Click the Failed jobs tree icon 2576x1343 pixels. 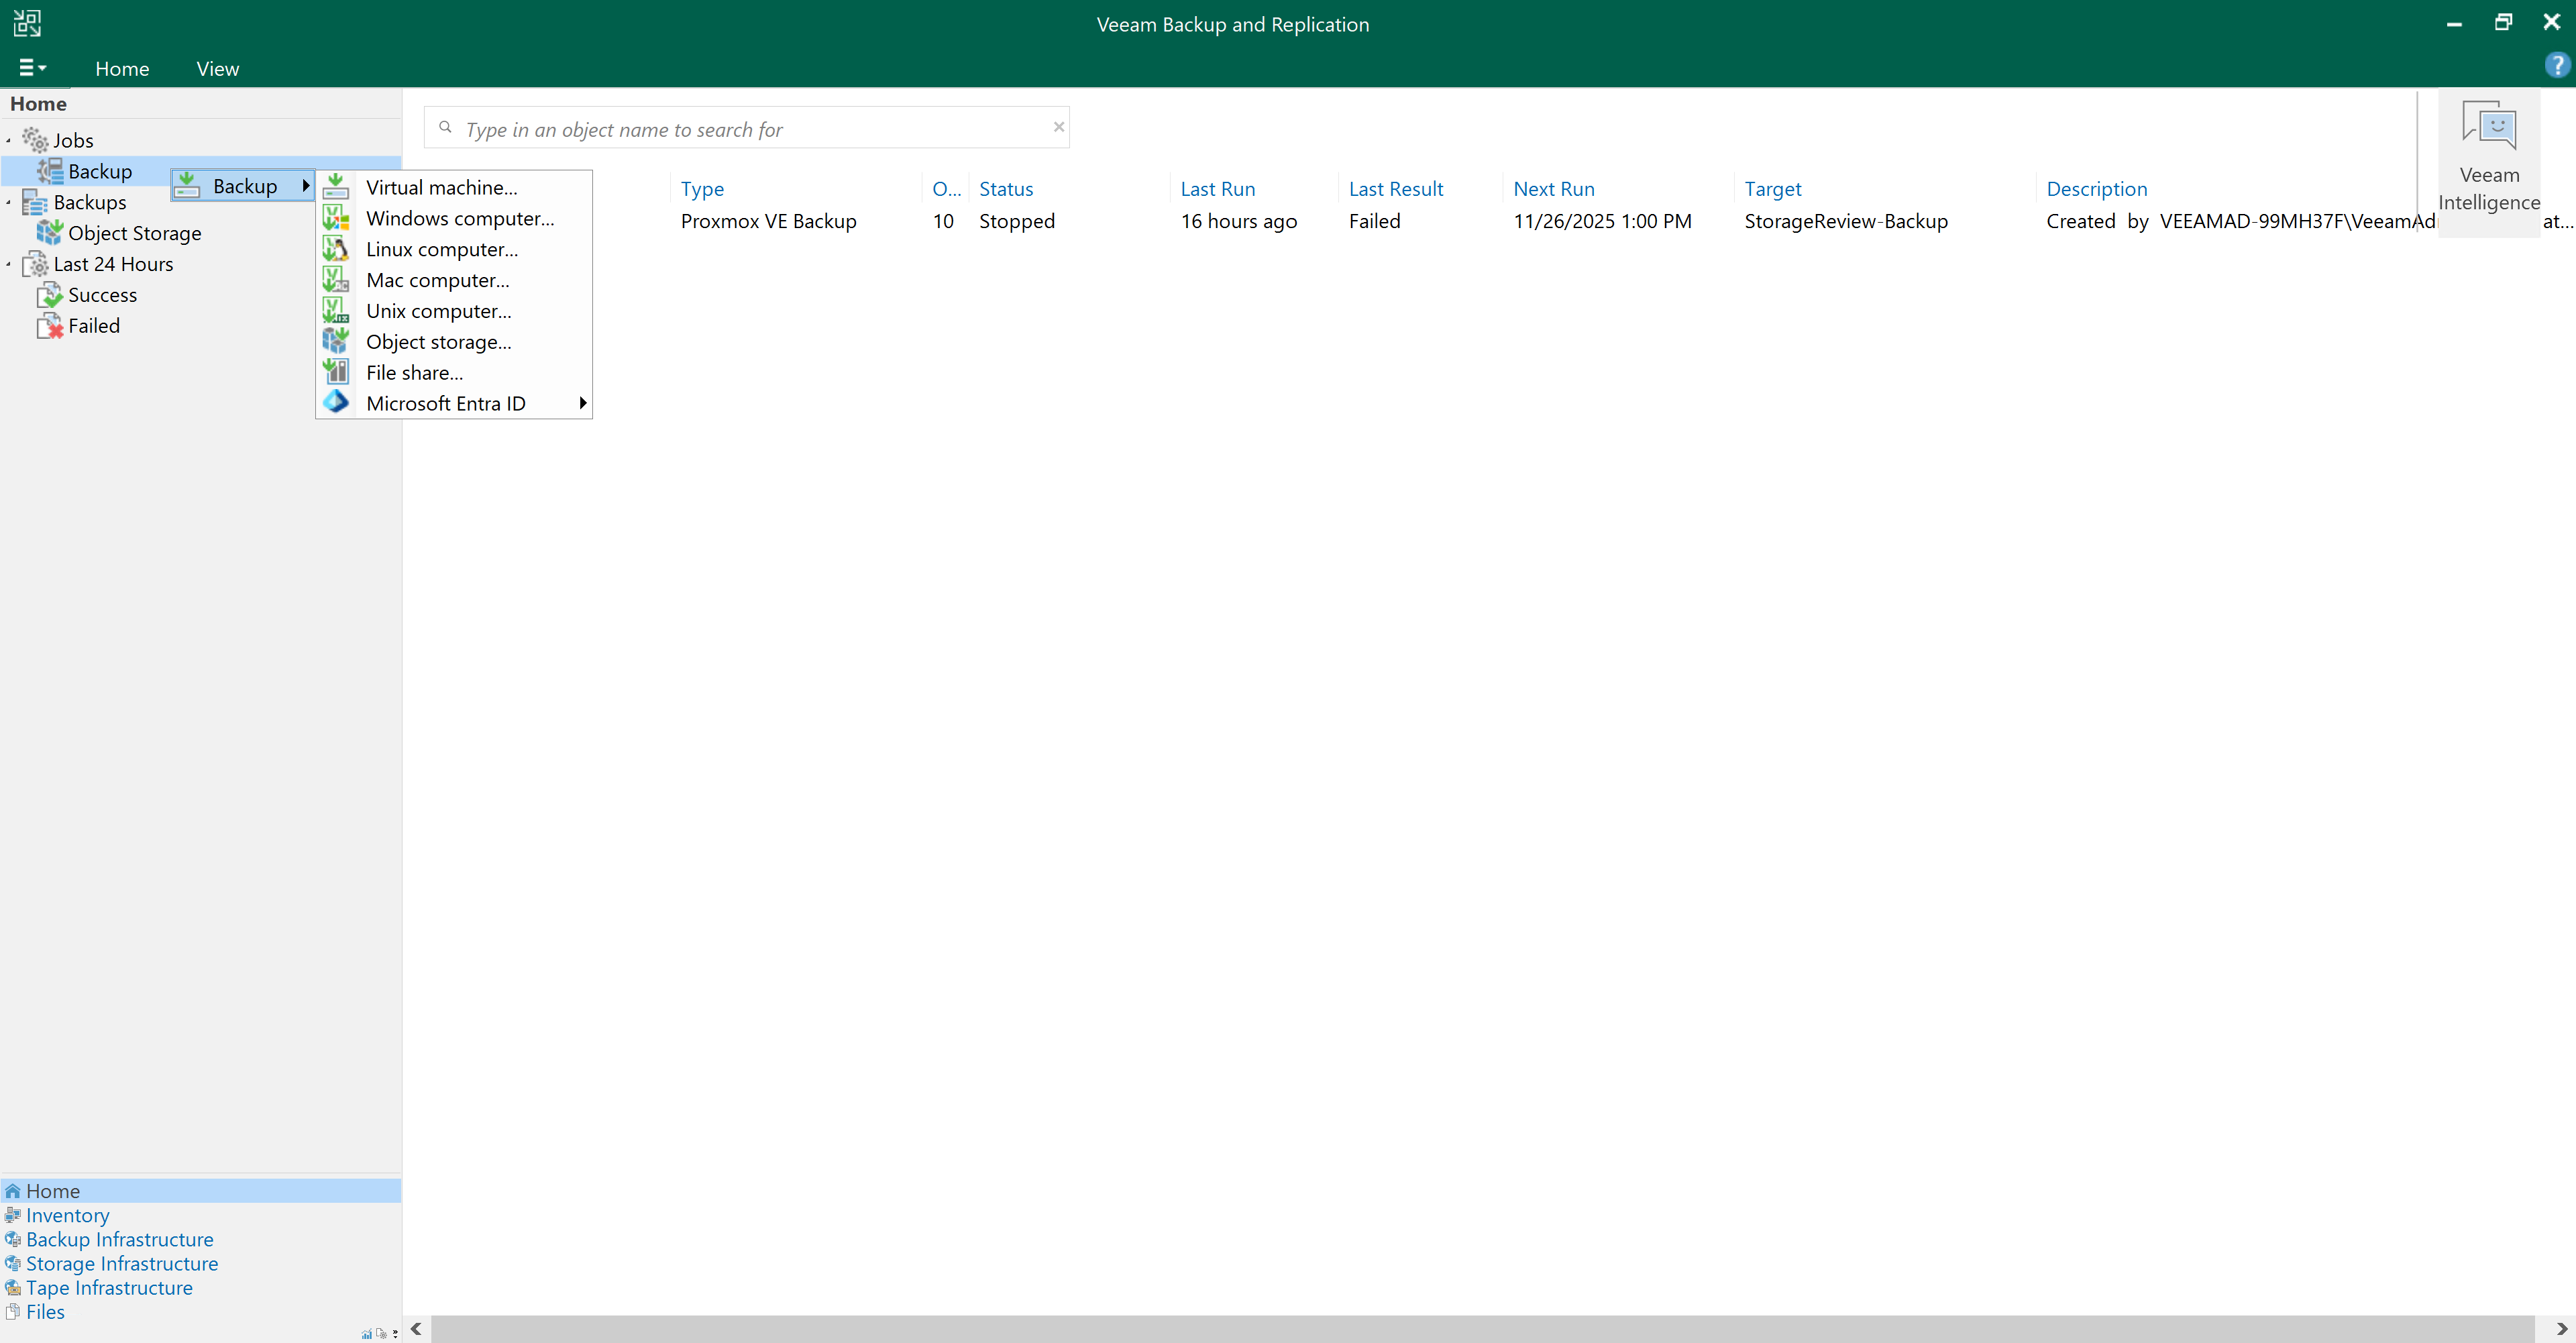point(50,326)
